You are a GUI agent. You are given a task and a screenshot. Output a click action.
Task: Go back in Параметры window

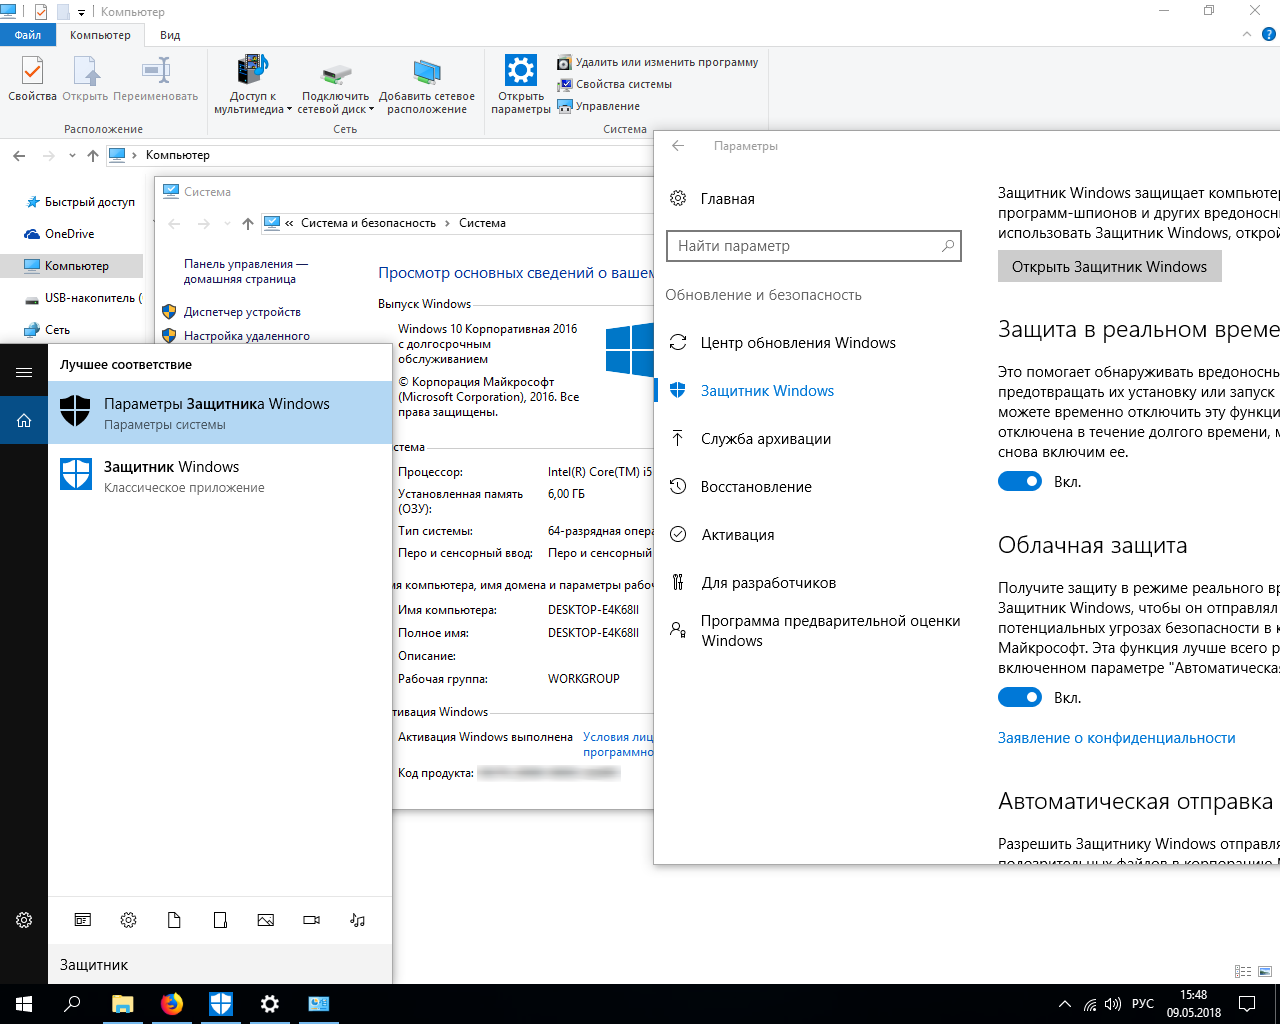[x=678, y=146]
